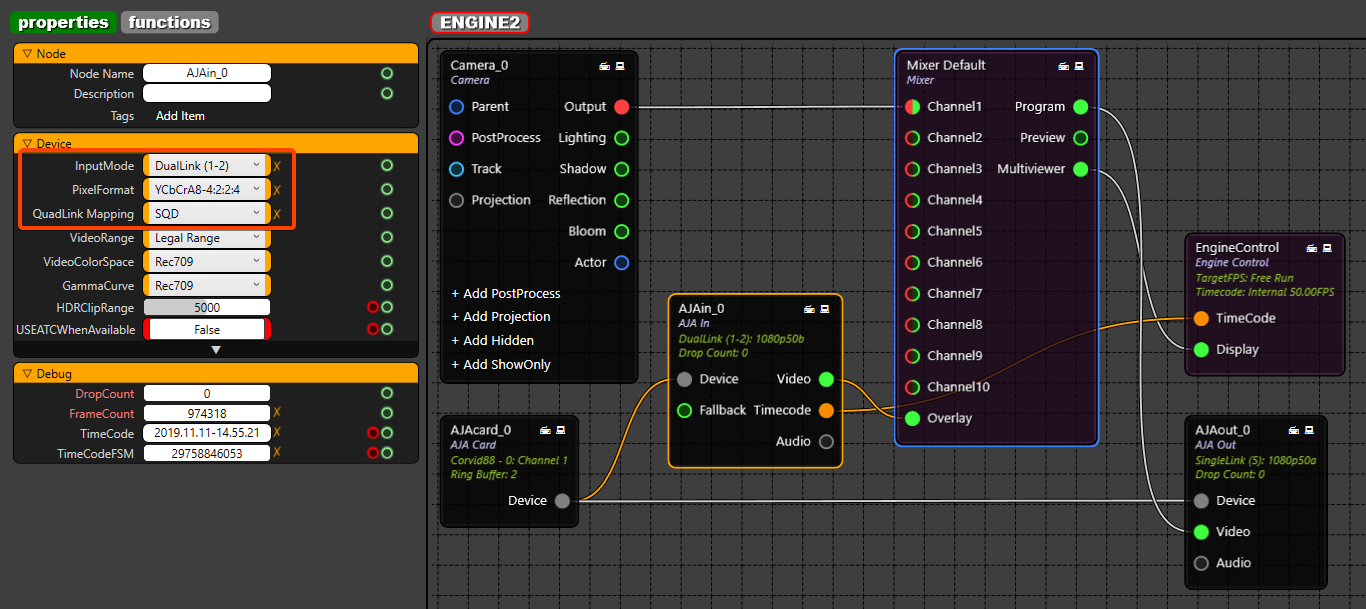Toggle the red circle beside HDRClipRange

click(x=373, y=307)
